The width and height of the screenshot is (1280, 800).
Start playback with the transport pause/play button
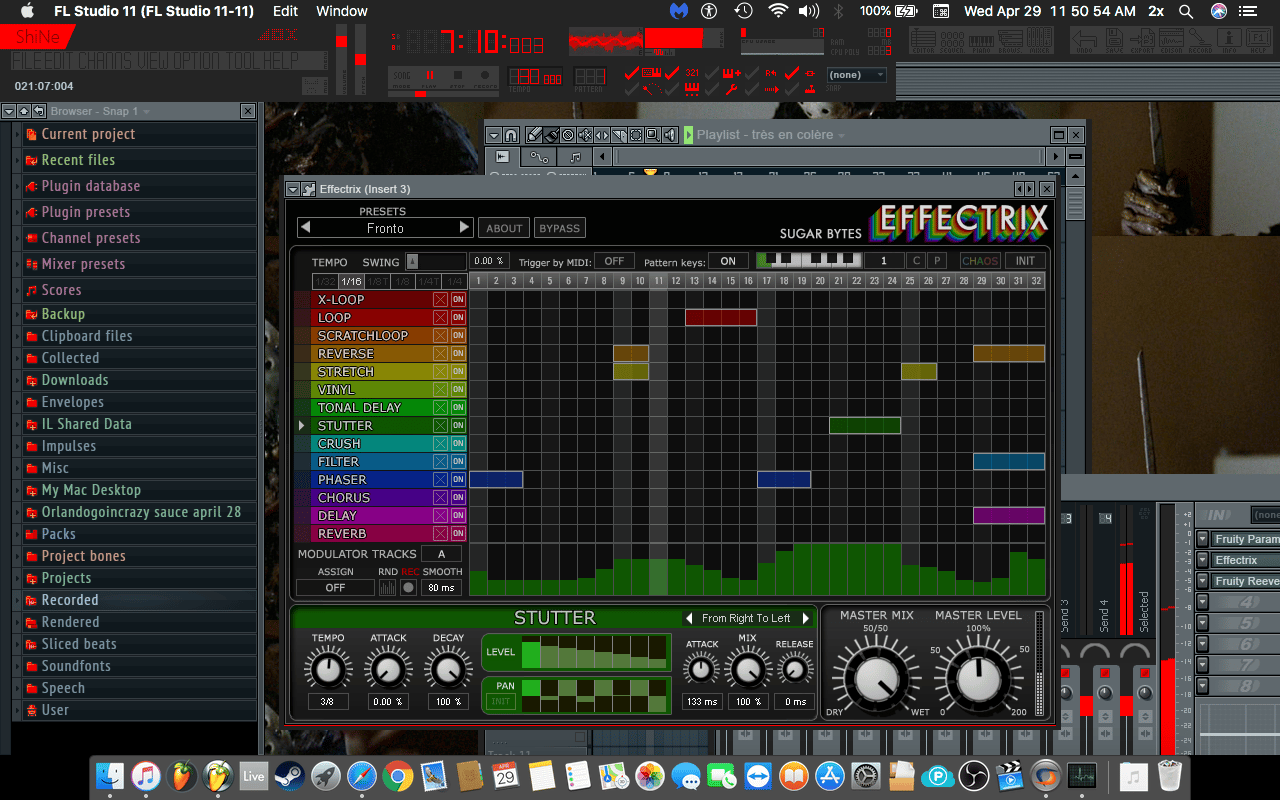(430, 76)
